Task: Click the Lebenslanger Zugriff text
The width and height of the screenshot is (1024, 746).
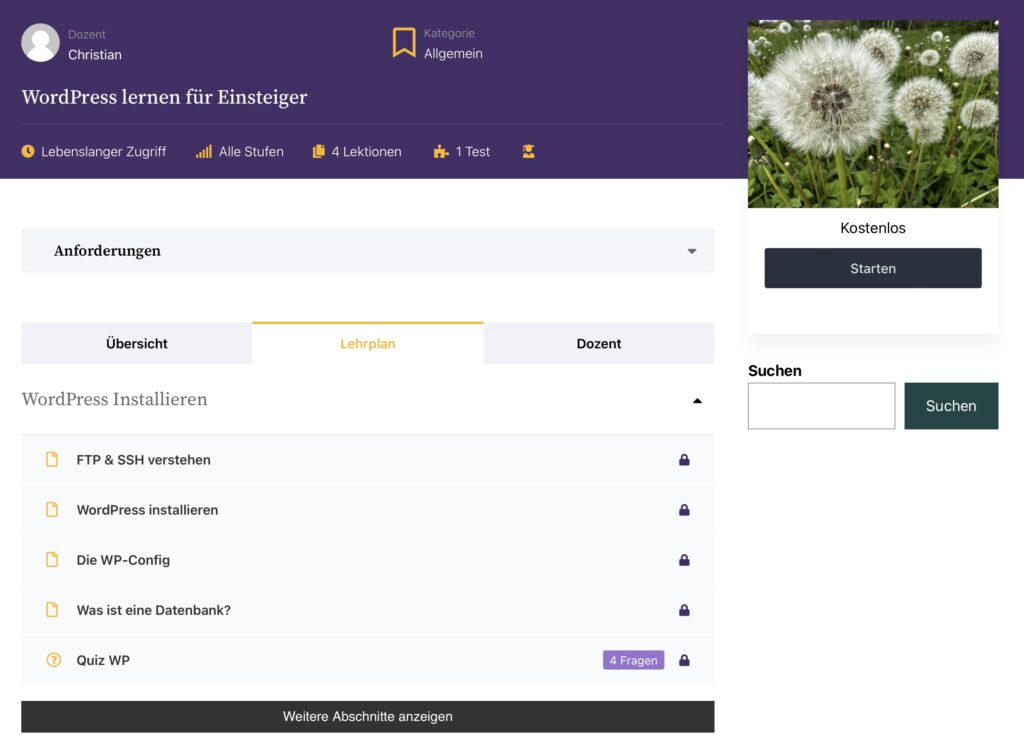Action: 104,152
